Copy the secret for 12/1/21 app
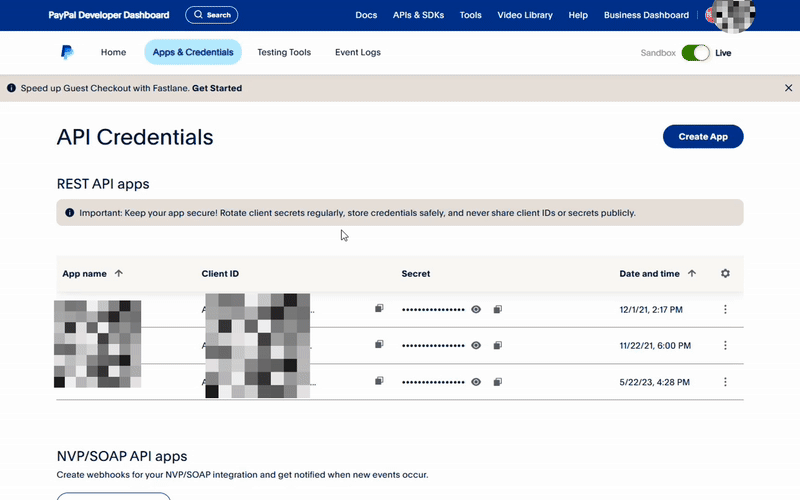The width and height of the screenshot is (800, 500). 497,310
